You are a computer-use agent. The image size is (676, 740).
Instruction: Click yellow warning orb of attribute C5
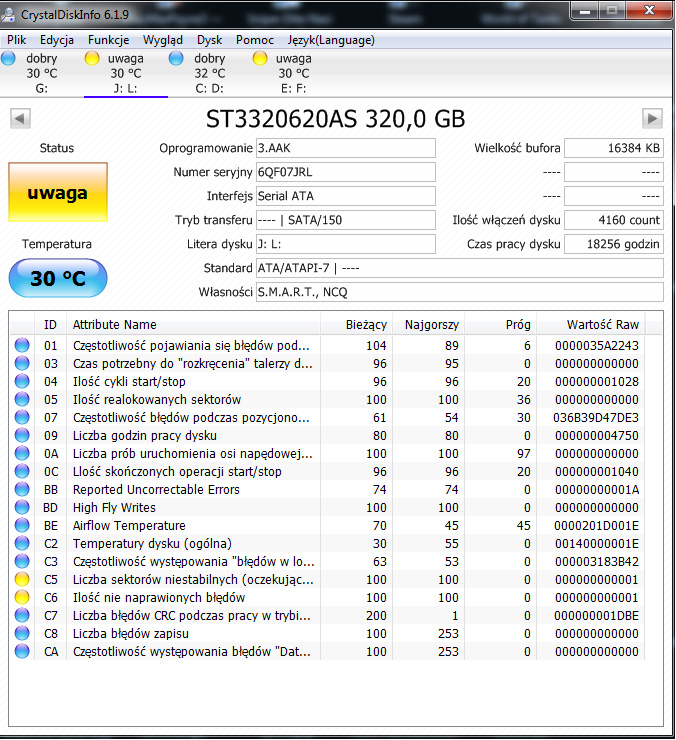22,579
